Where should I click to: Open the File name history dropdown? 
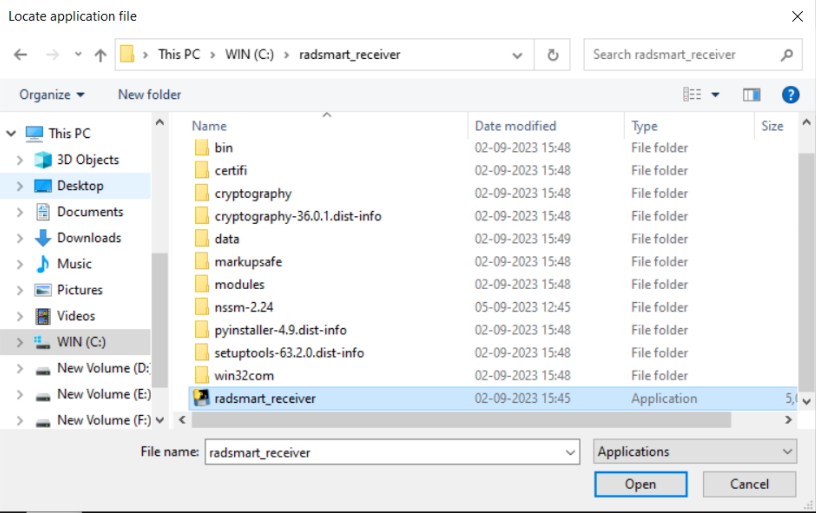tap(570, 452)
